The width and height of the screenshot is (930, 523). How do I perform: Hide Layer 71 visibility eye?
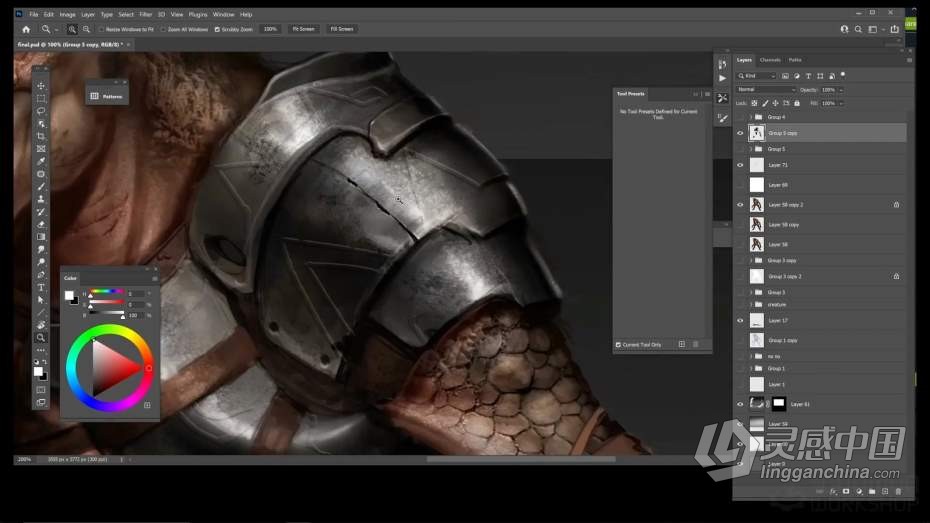coord(740,165)
